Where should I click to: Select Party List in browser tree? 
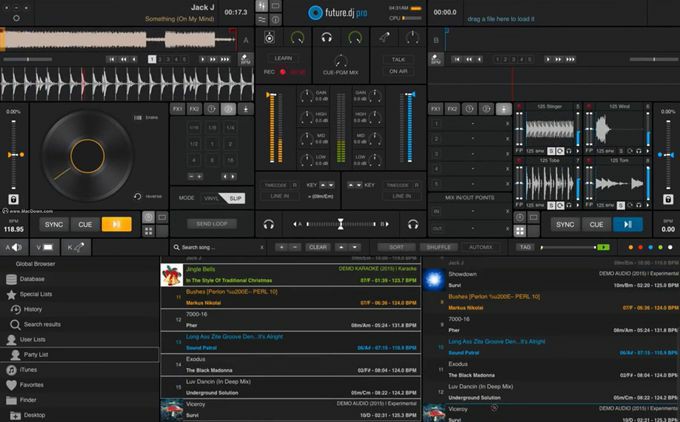click(80, 355)
